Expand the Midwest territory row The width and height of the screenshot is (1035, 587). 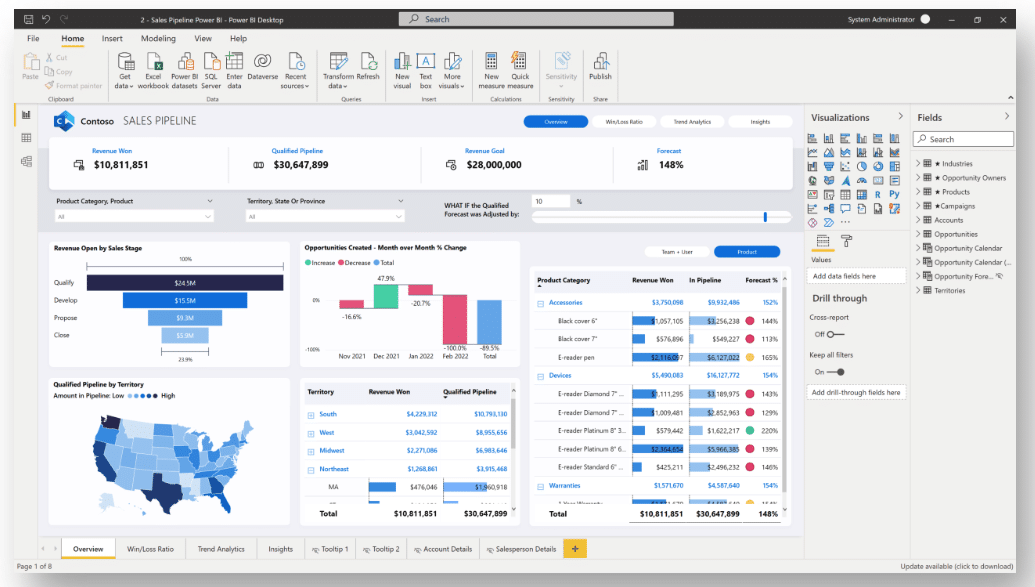click(x=310, y=451)
